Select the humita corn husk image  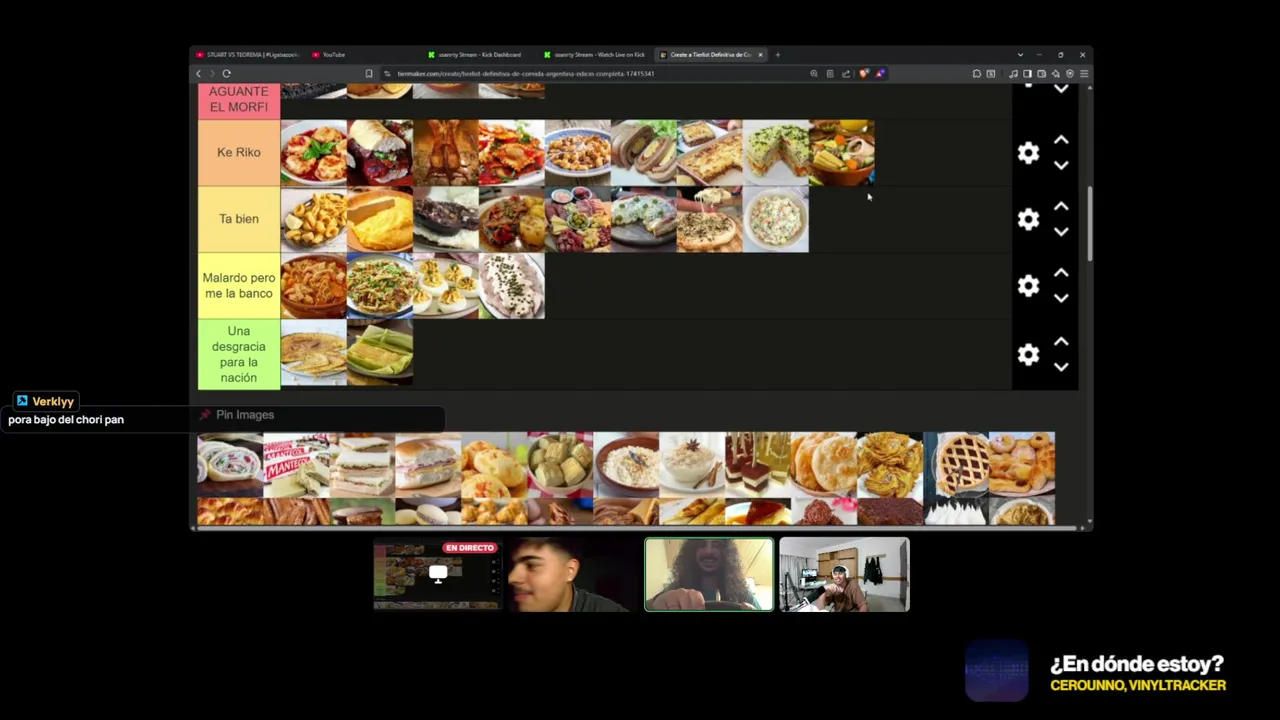point(380,353)
